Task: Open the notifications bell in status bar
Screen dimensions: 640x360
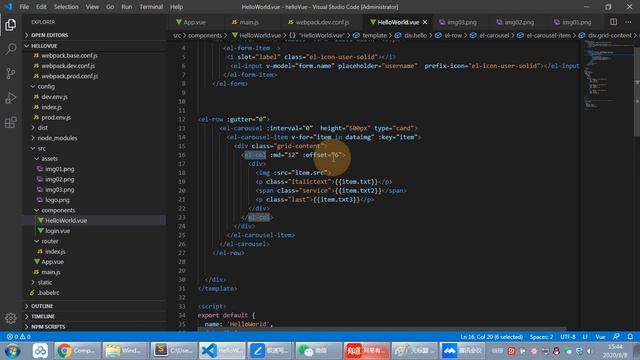Action: pos(630,337)
